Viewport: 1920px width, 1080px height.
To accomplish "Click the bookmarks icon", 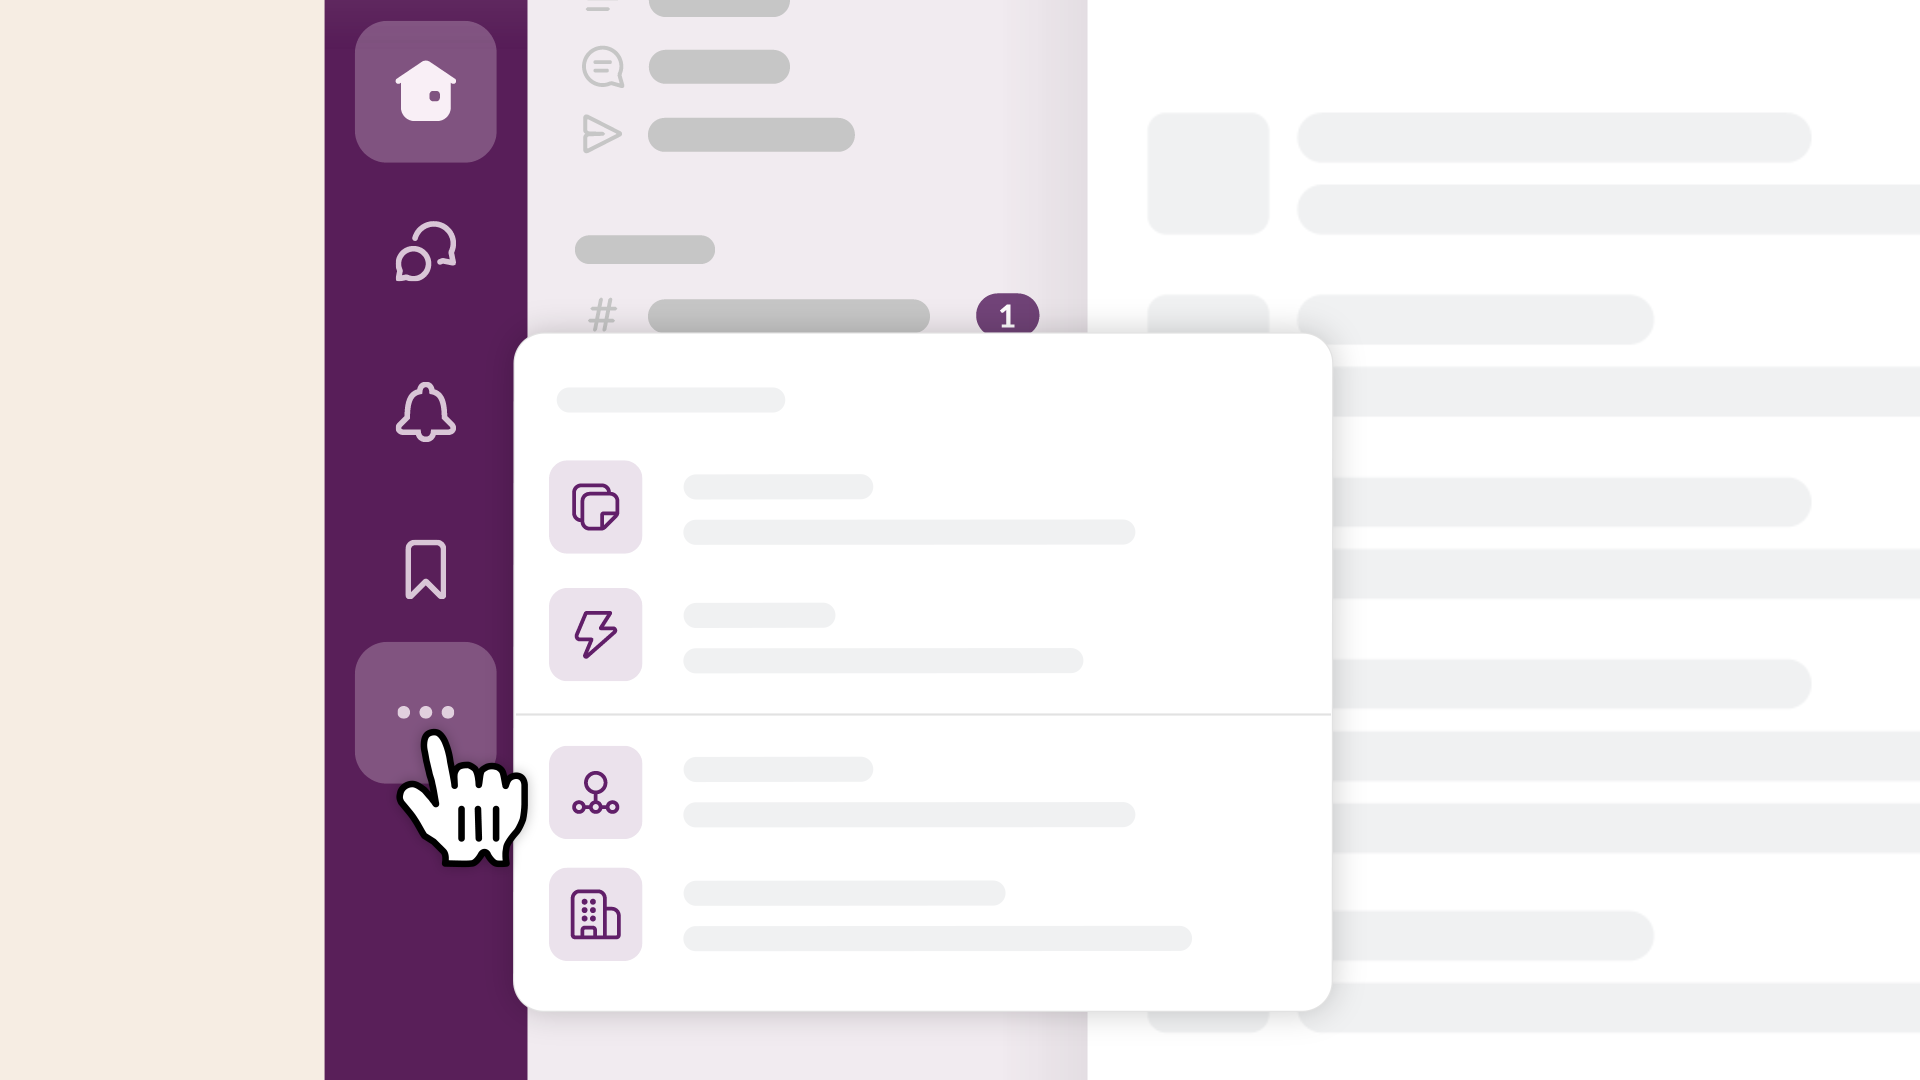I will point(426,568).
